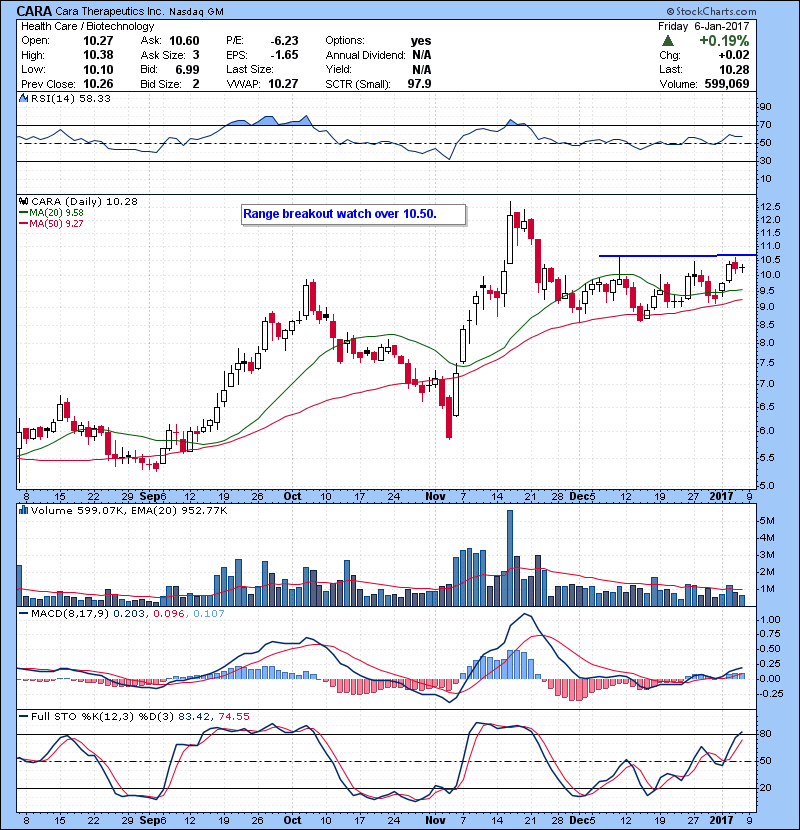800x830 pixels.
Task: Click the P/E value -6.23
Action: (x=284, y=41)
